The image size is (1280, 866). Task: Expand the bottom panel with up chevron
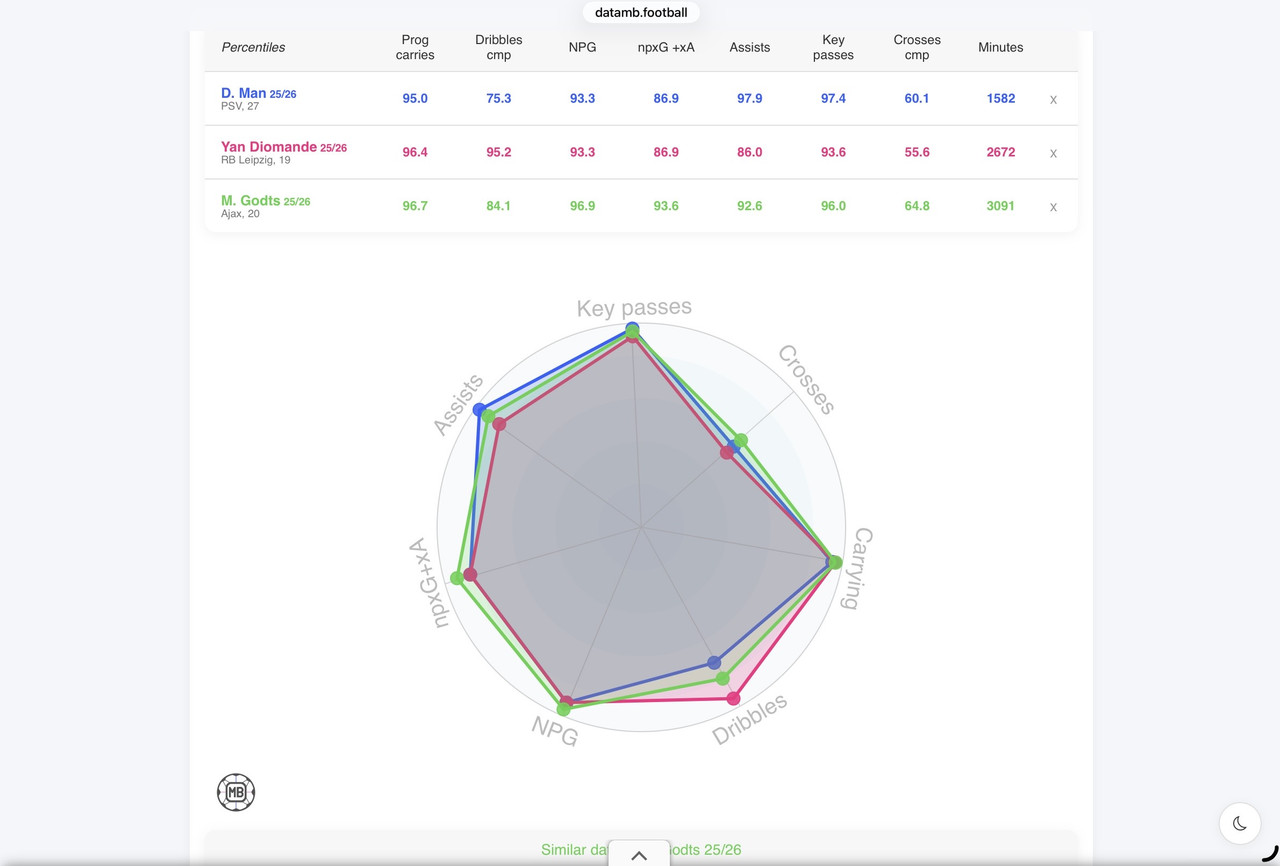pyautogui.click(x=639, y=854)
